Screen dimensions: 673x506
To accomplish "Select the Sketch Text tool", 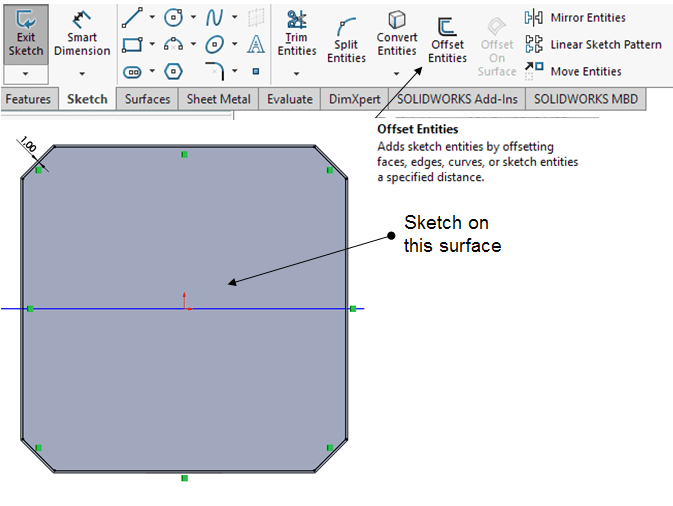I will pyautogui.click(x=256, y=44).
